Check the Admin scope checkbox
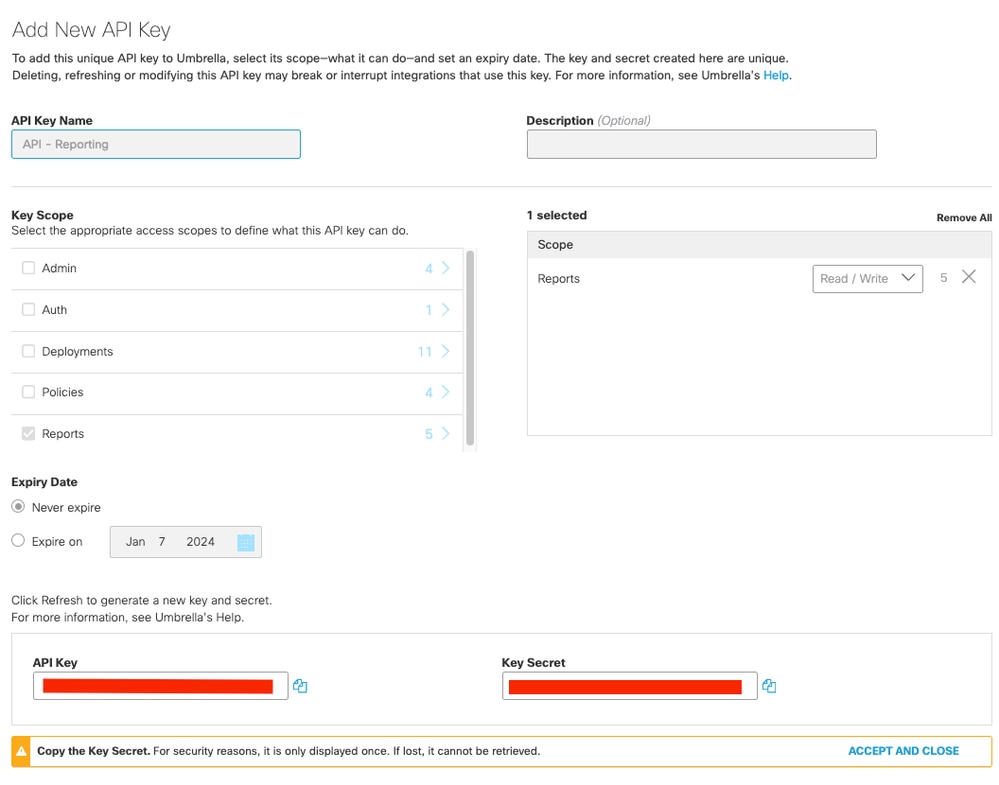Image resolution: width=999 pixels, height=785 pixels. 29,268
